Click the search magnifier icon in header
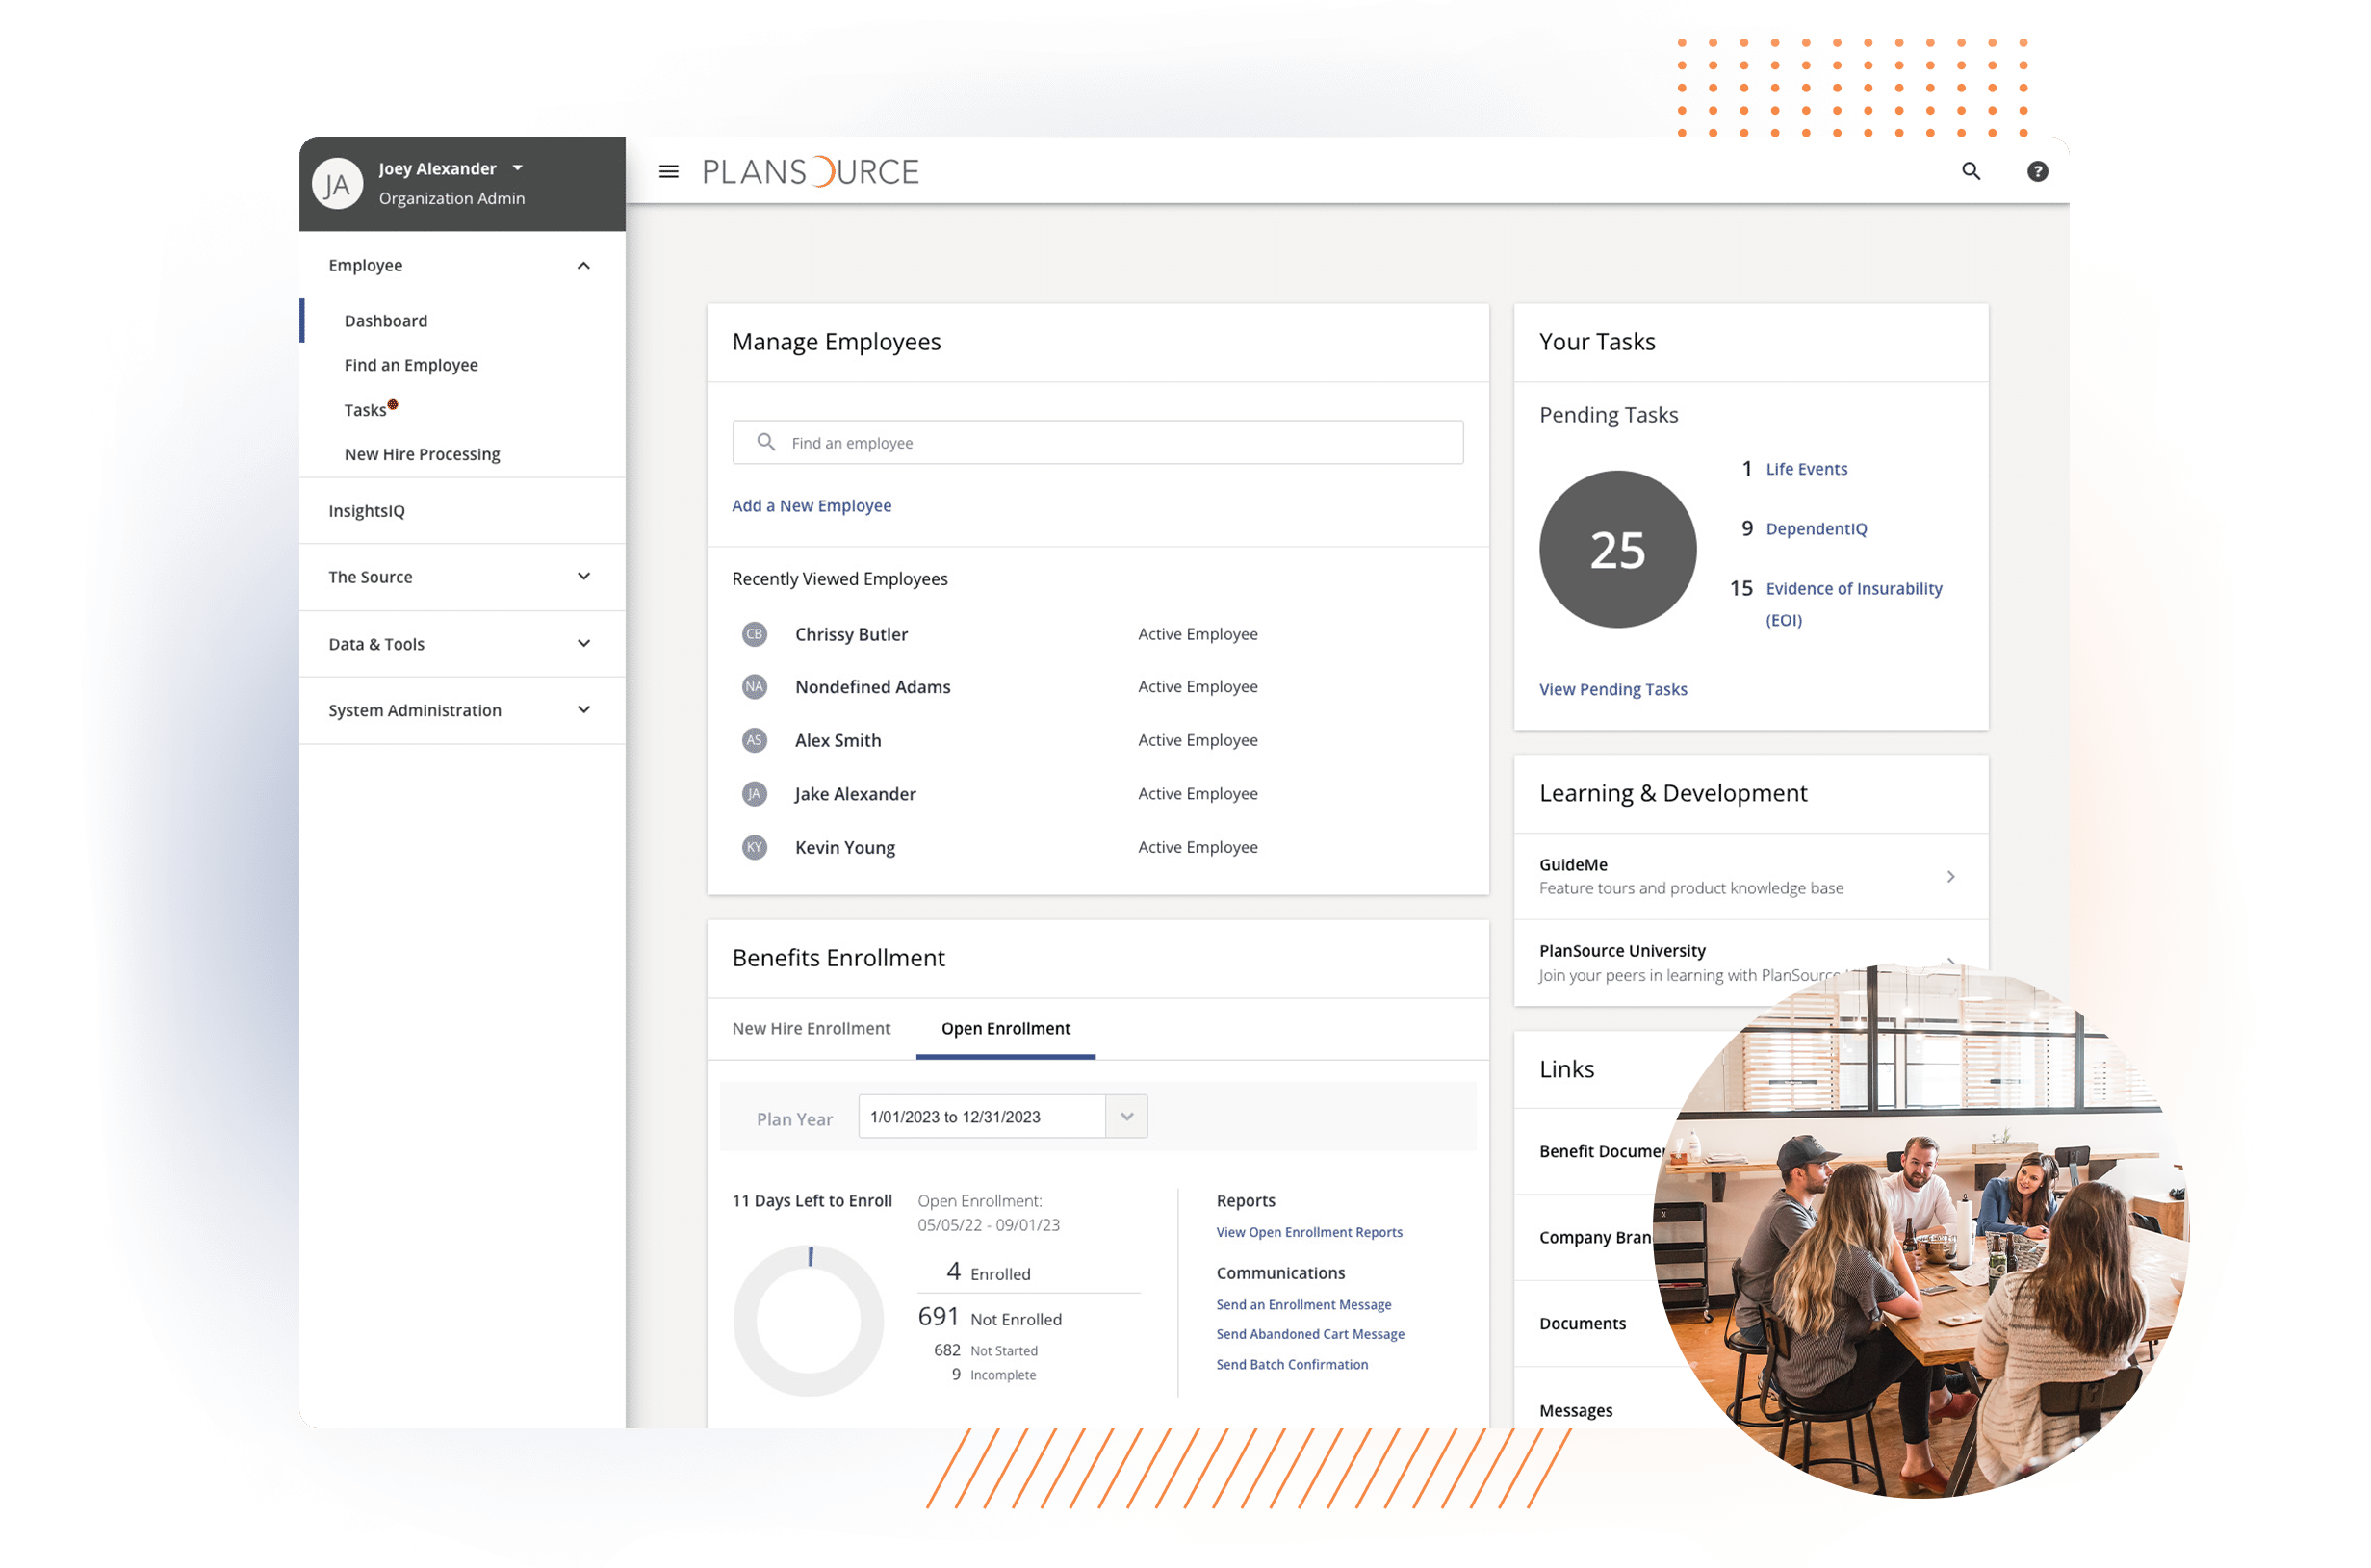 click(x=1971, y=172)
